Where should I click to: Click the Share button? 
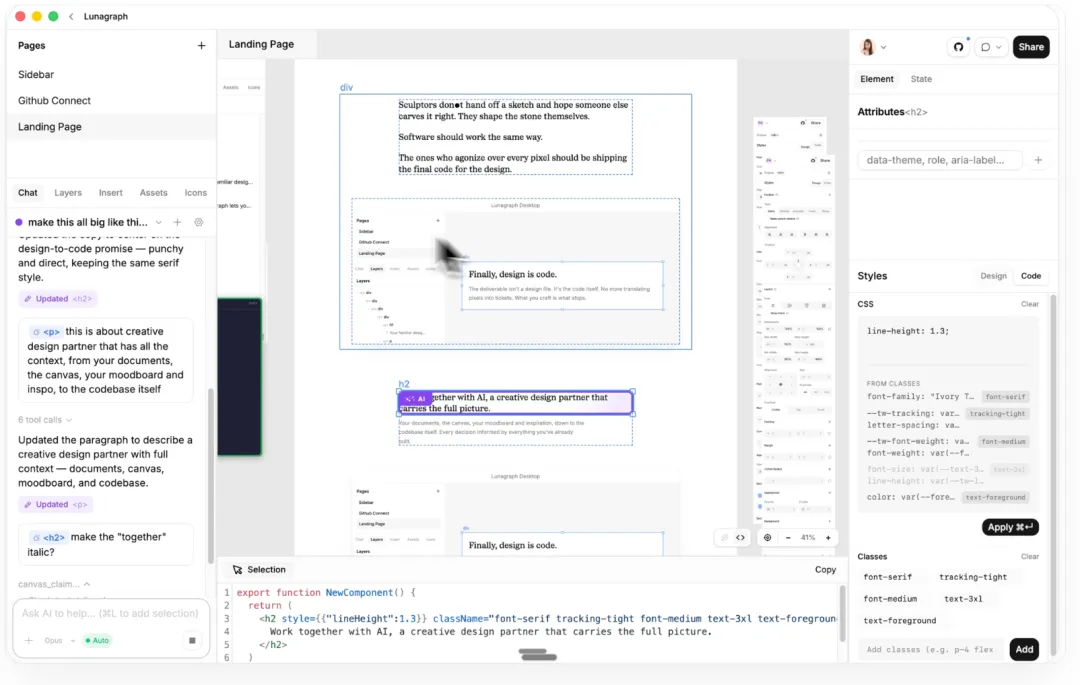click(1030, 47)
